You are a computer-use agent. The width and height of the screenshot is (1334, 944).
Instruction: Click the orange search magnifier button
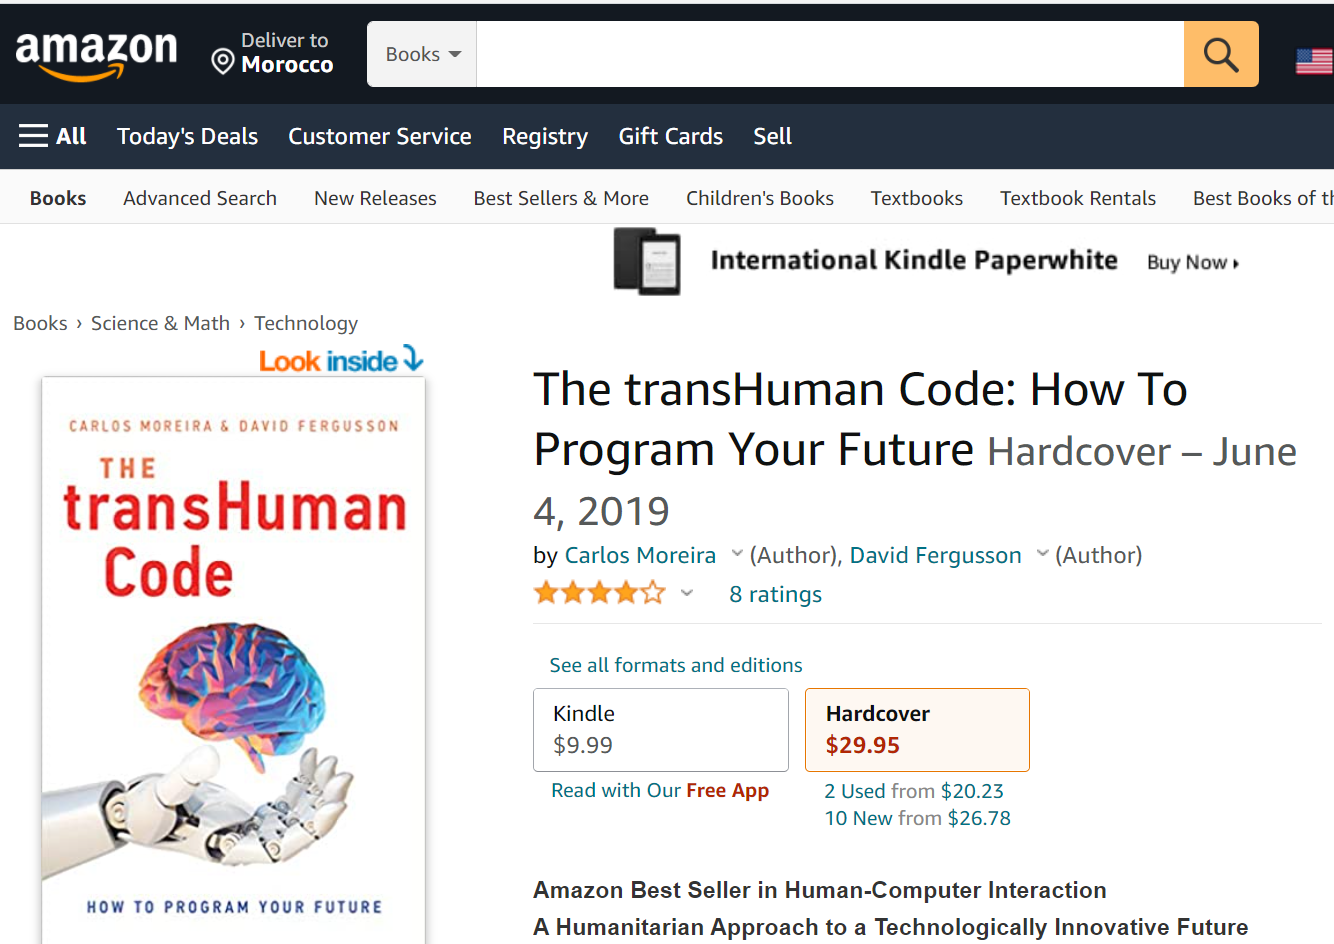[x=1220, y=54]
